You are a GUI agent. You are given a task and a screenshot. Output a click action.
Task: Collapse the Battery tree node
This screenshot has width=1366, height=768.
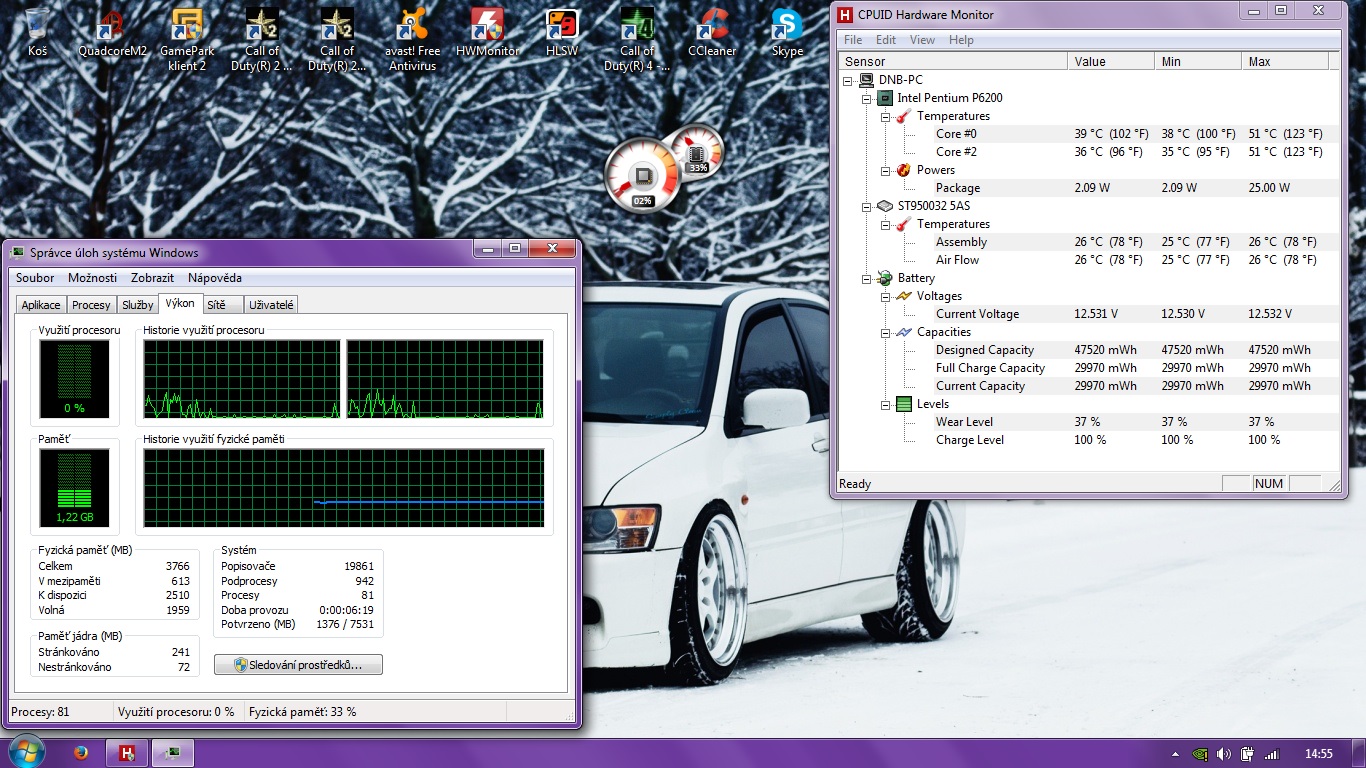(x=867, y=278)
